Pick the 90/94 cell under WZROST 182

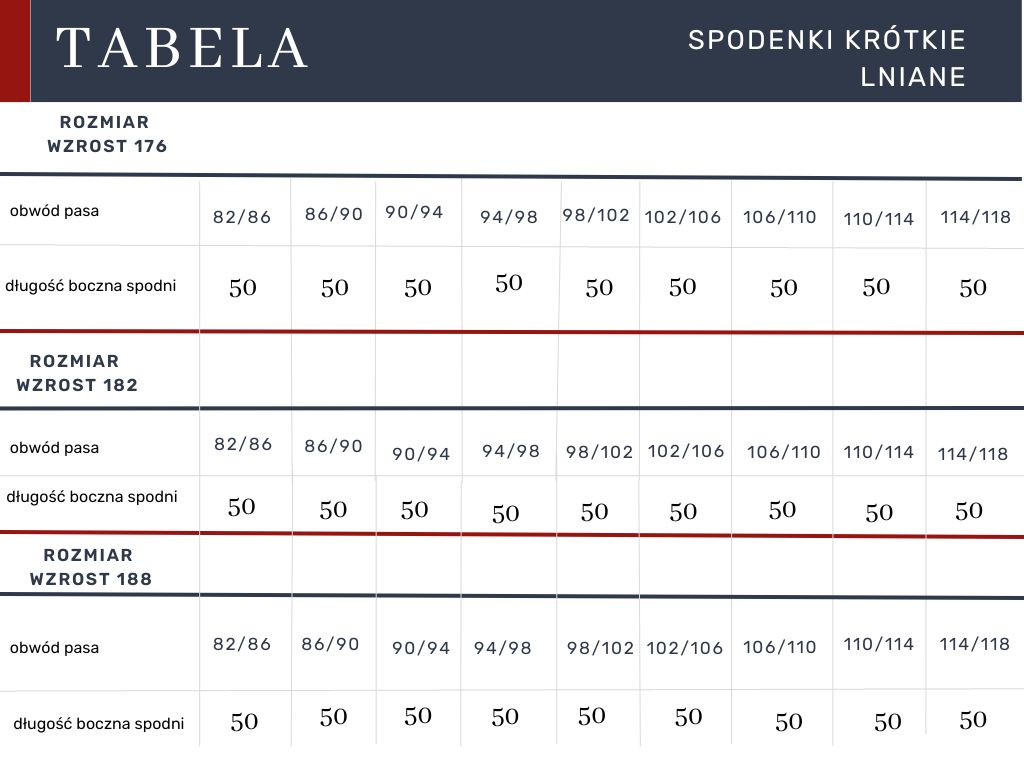click(x=421, y=454)
